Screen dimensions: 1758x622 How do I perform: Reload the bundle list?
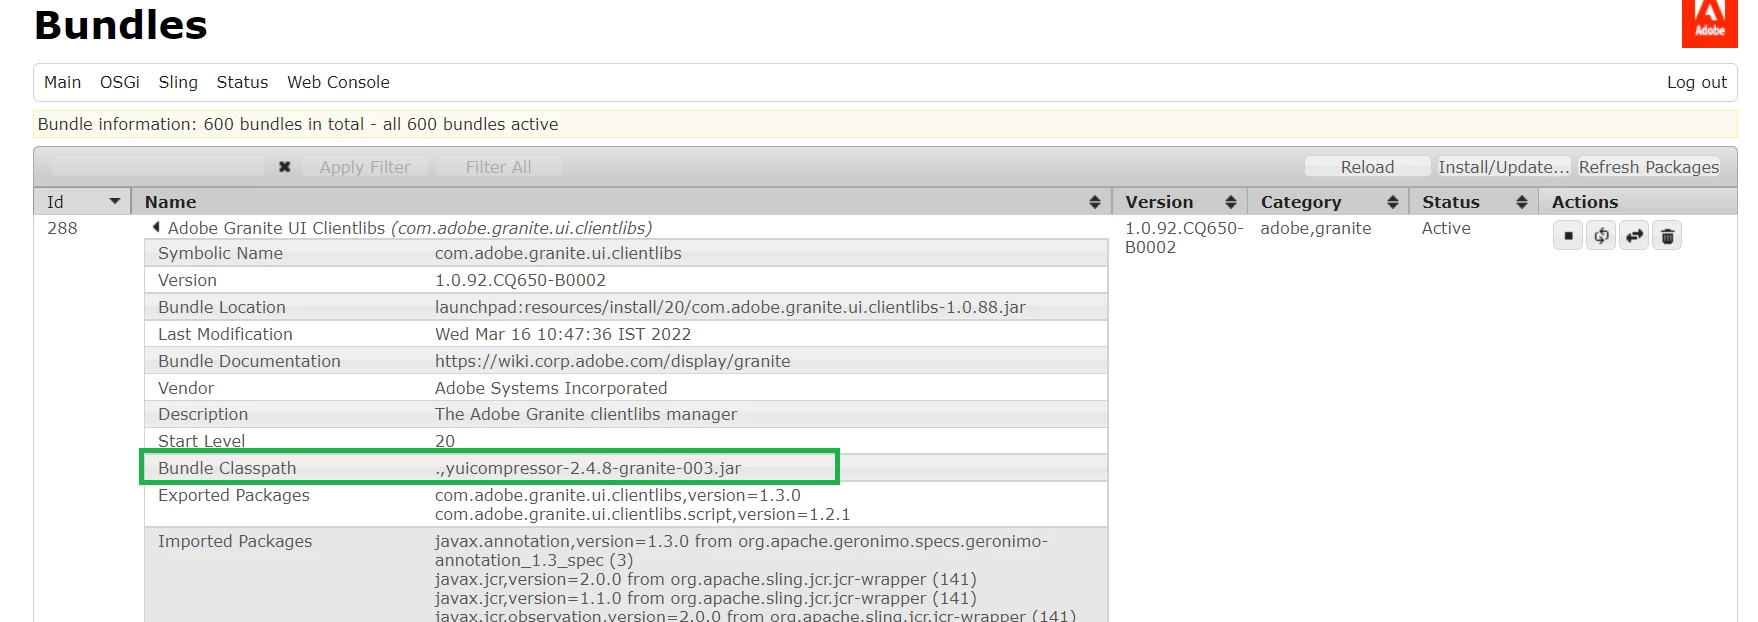click(1367, 167)
